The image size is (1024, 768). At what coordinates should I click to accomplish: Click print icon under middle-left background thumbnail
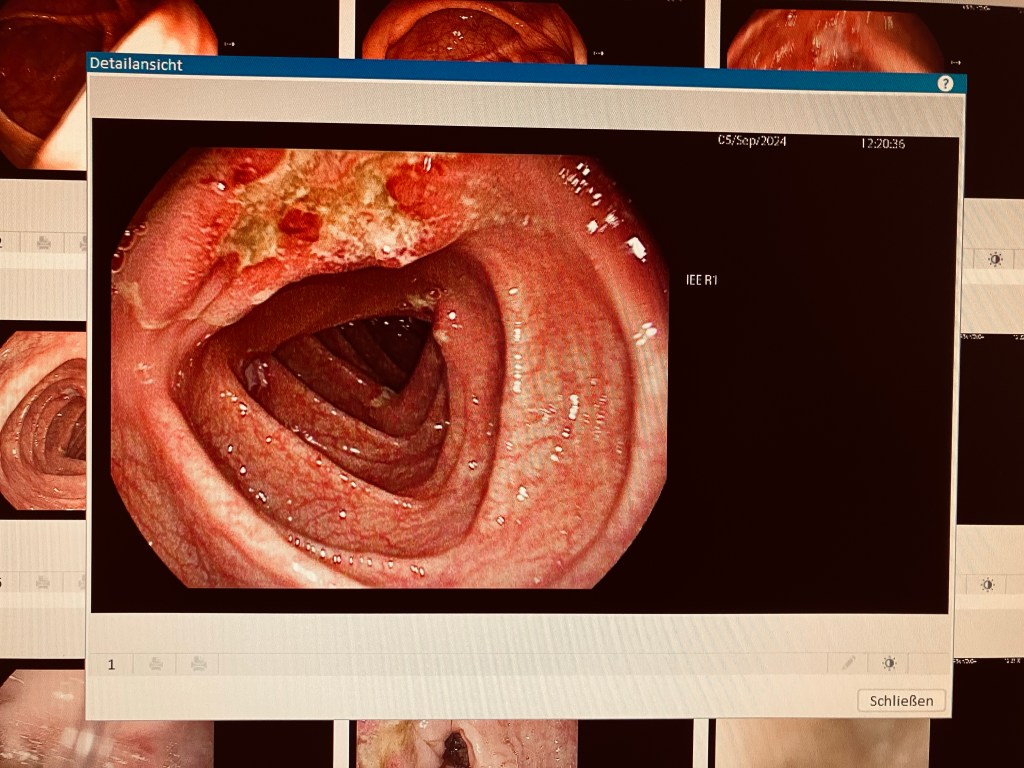coord(43,582)
